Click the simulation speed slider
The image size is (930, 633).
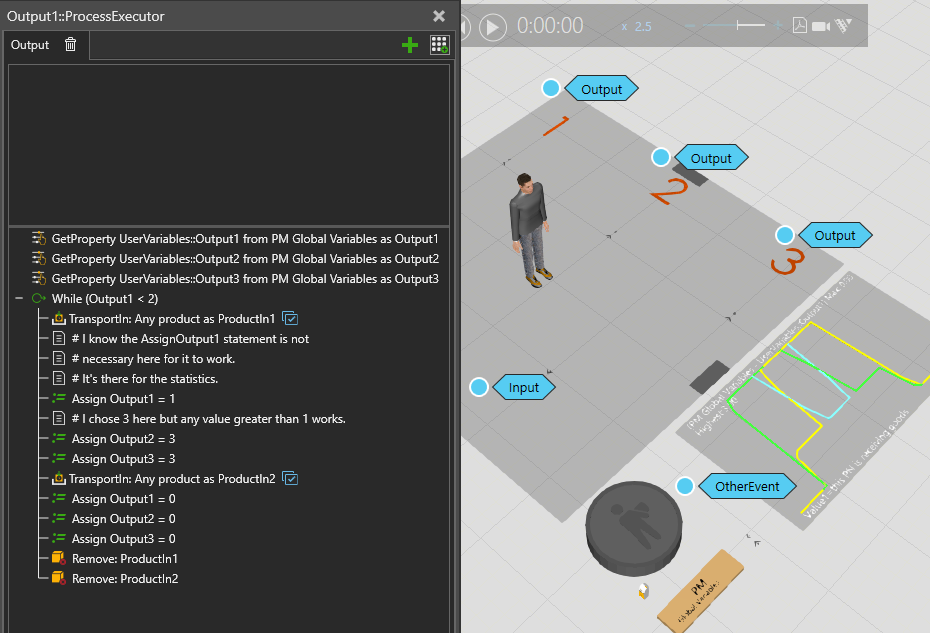click(744, 26)
